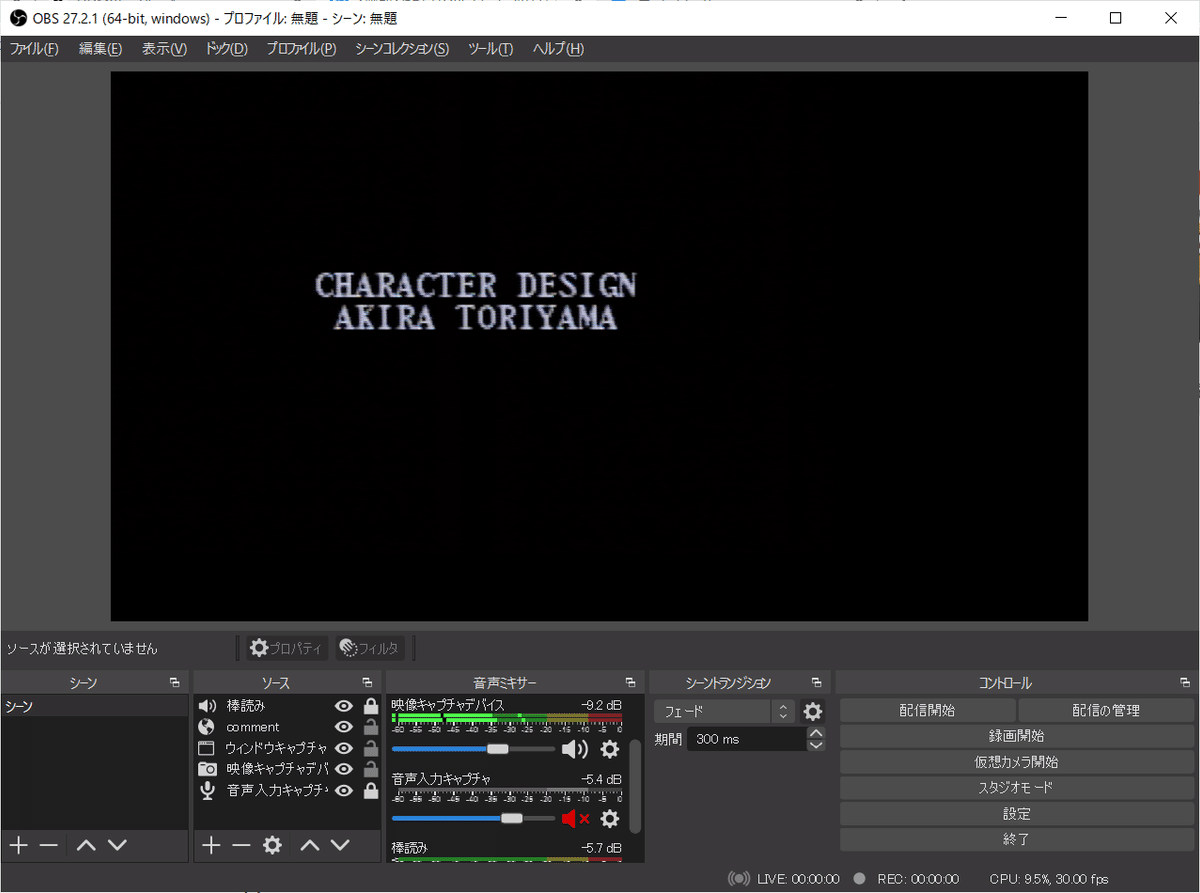Viewport: 1200px width, 893px height.
Task: Open the gear settings for 音声入力キャプチャ audio
Action: click(x=609, y=819)
